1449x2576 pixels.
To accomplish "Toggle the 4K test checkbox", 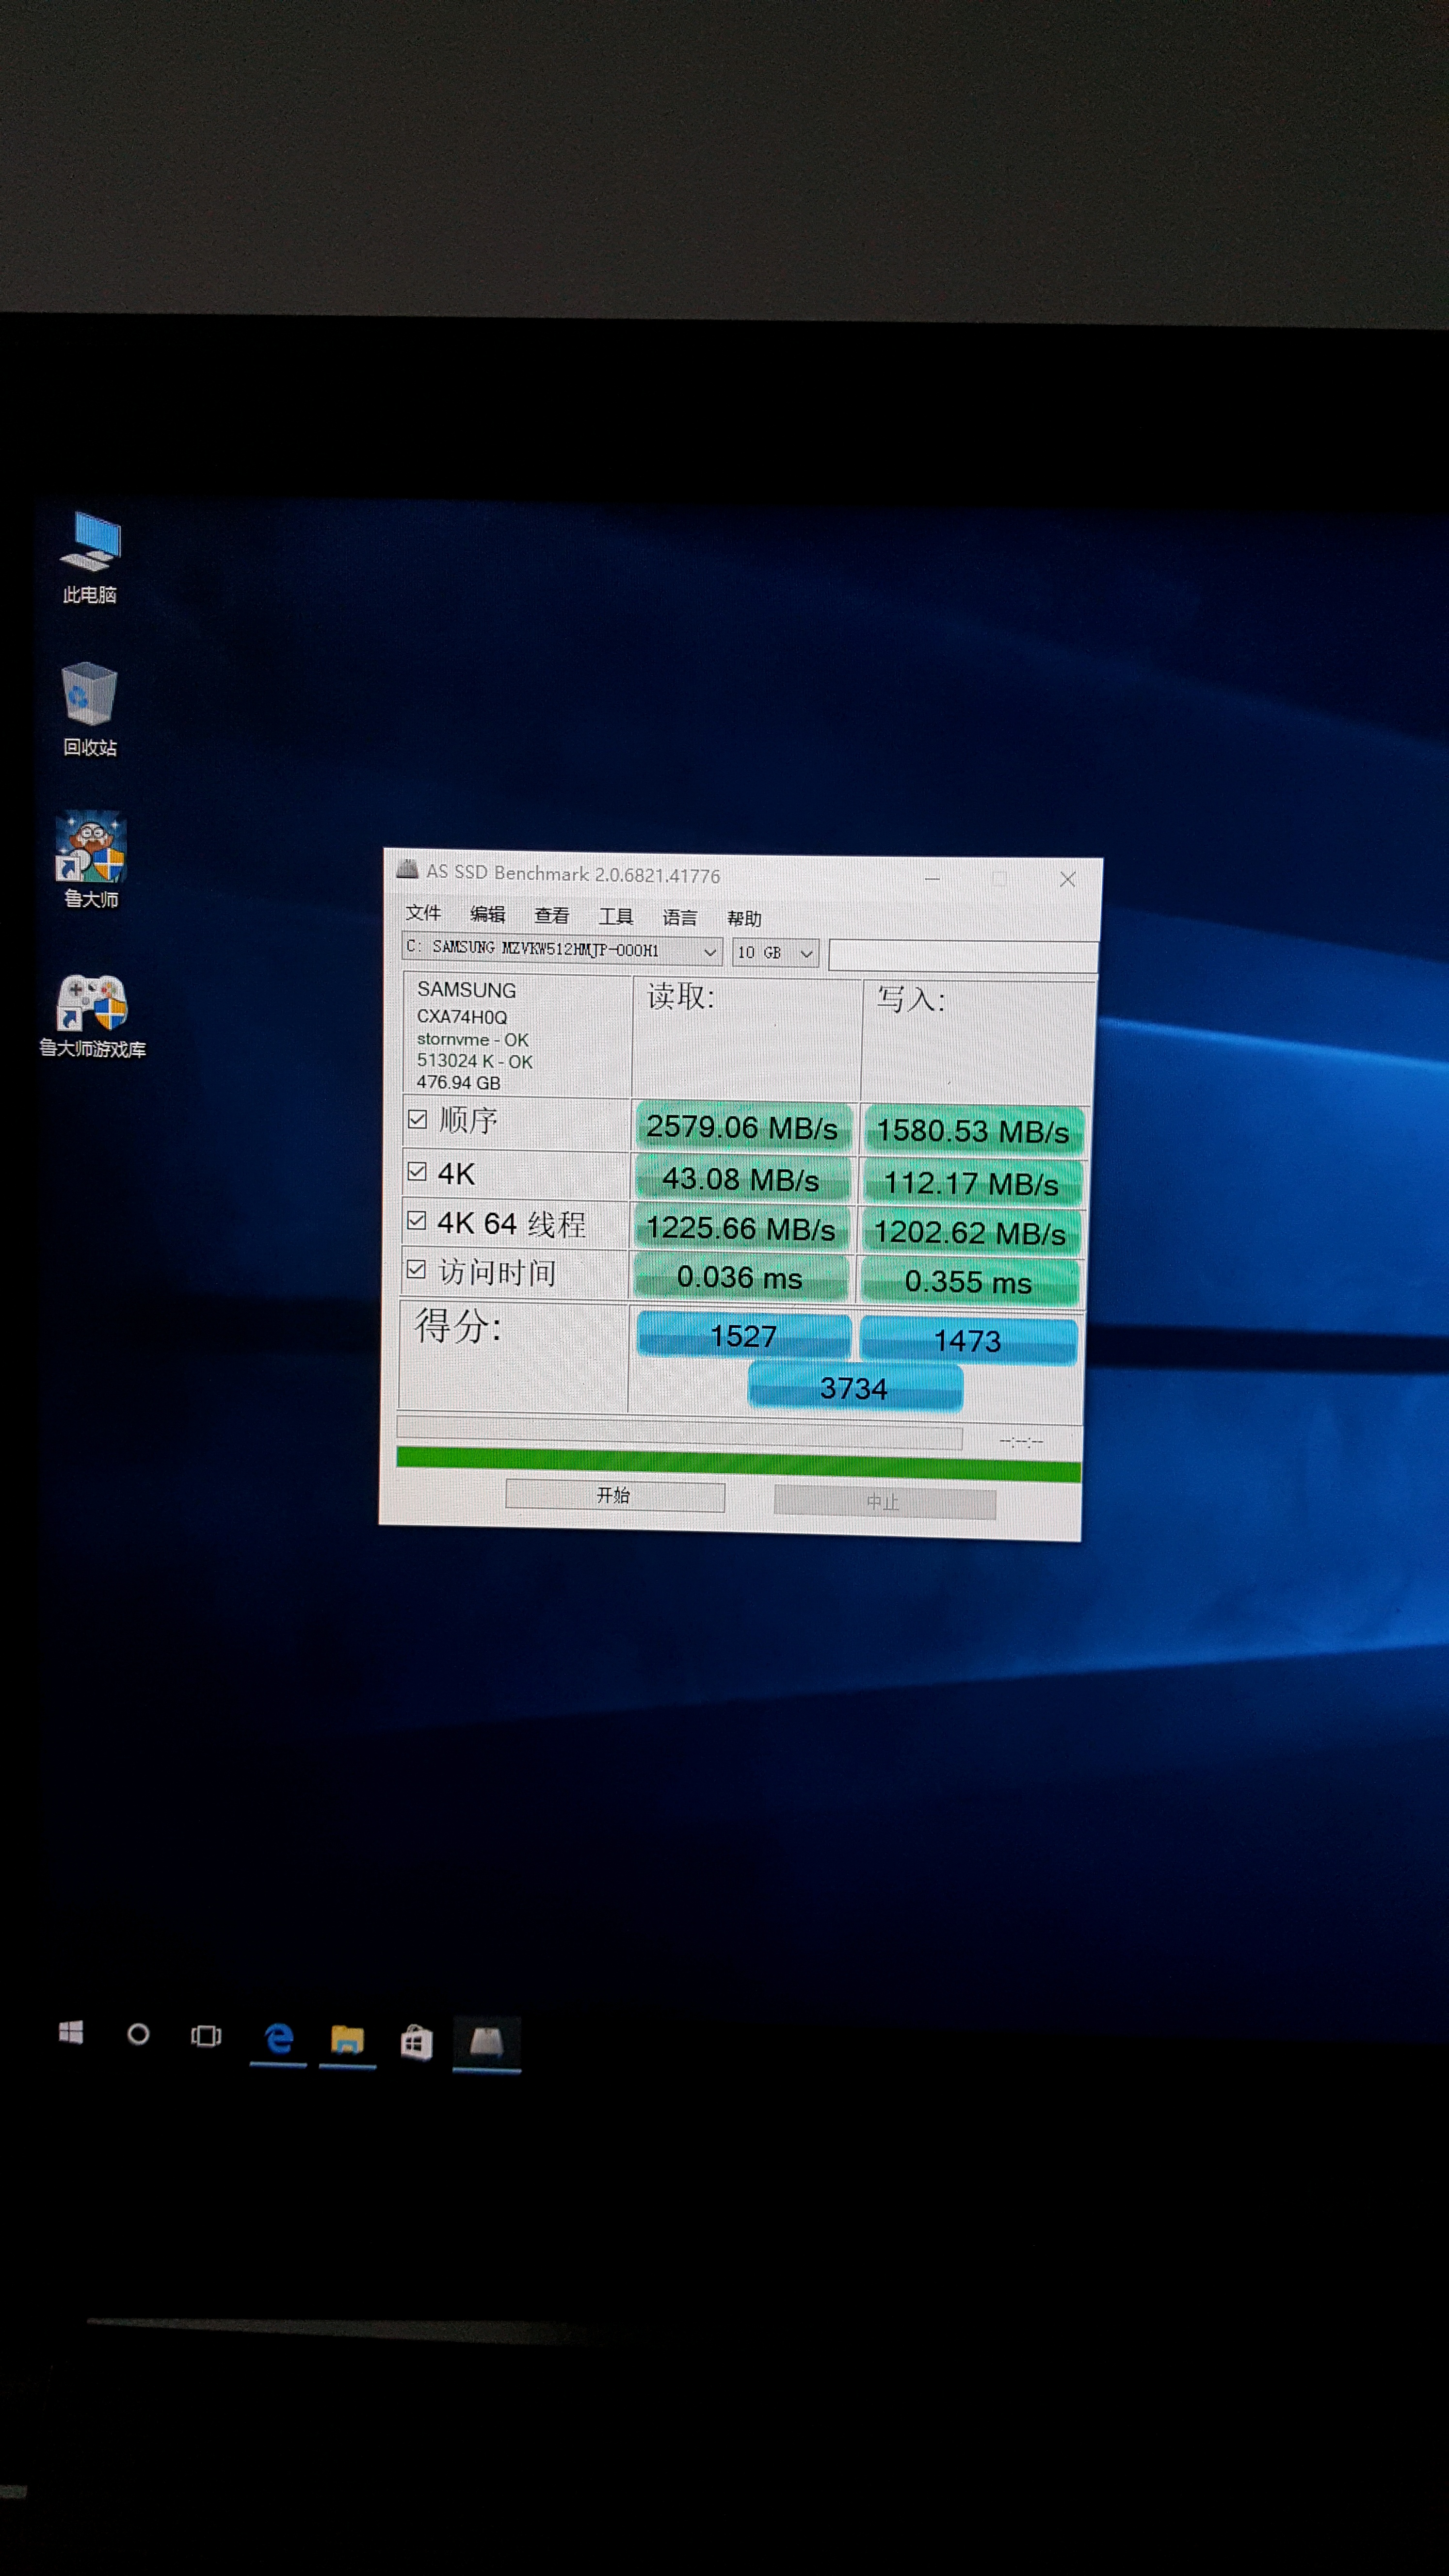I will pyautogui.click(x=417, y=1171).
